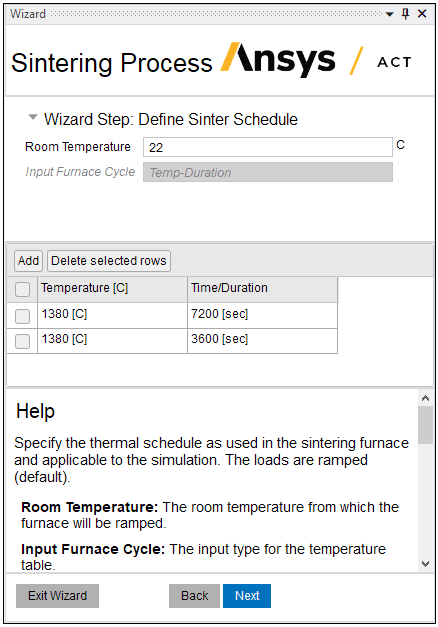This screenshot has width=438, height=627.
Task: Add a new schedule row
Action: tap(28, 261)
